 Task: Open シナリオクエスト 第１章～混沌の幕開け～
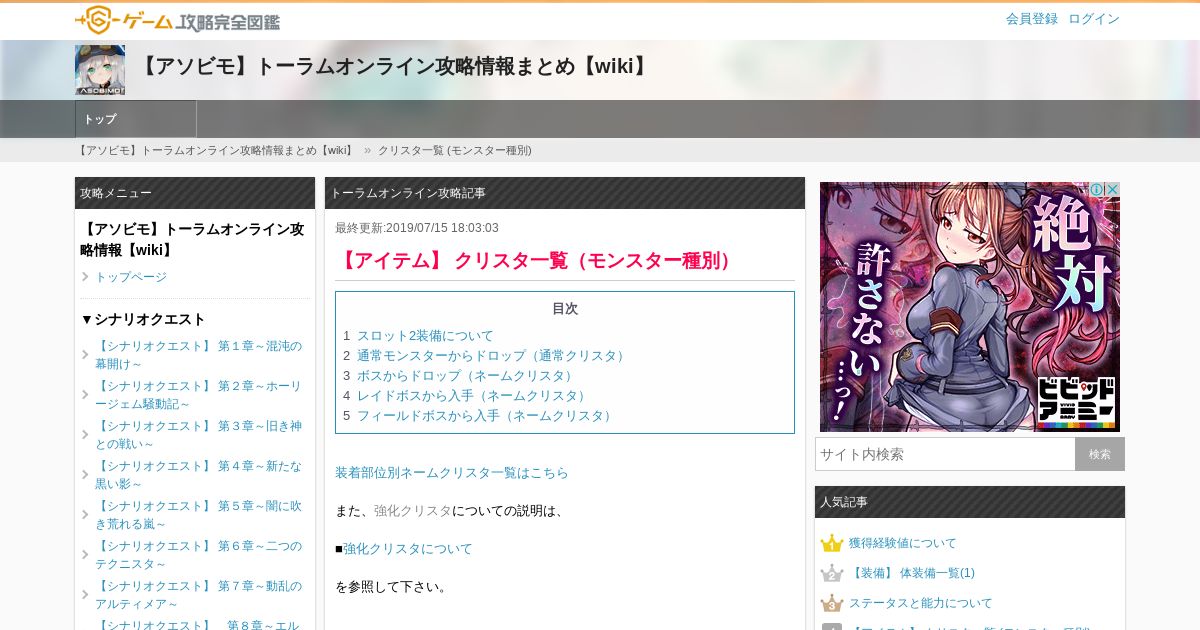click(x=198, y=355)
